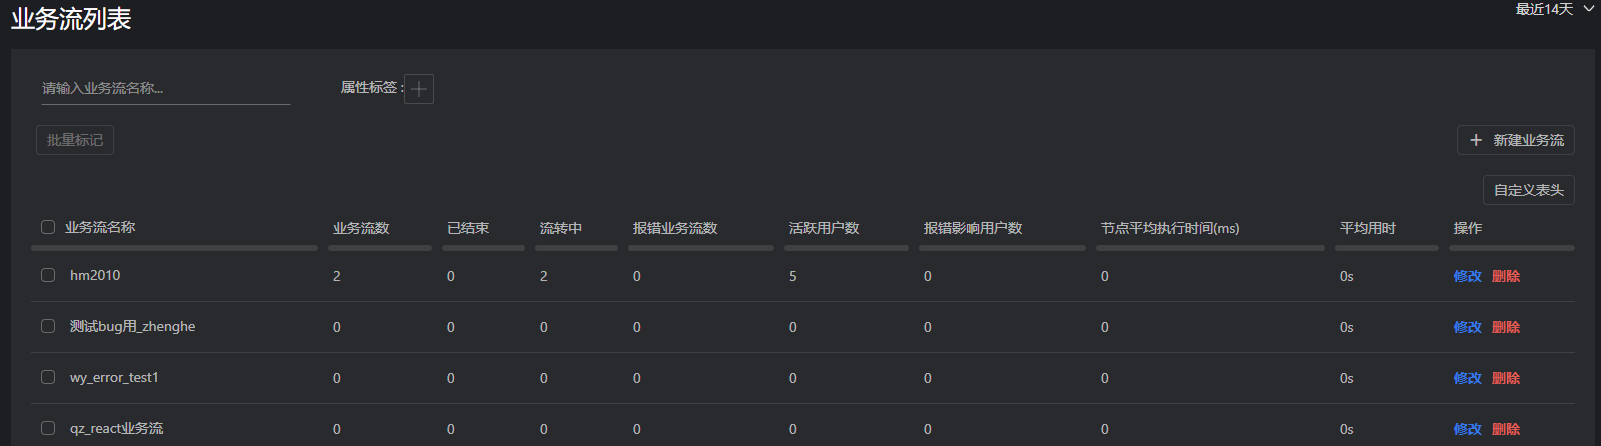Image resolution: width=1601 pixels, height=446 pixels.
Task: Toggle the select-all checkbox in table header
Action: 48,227
